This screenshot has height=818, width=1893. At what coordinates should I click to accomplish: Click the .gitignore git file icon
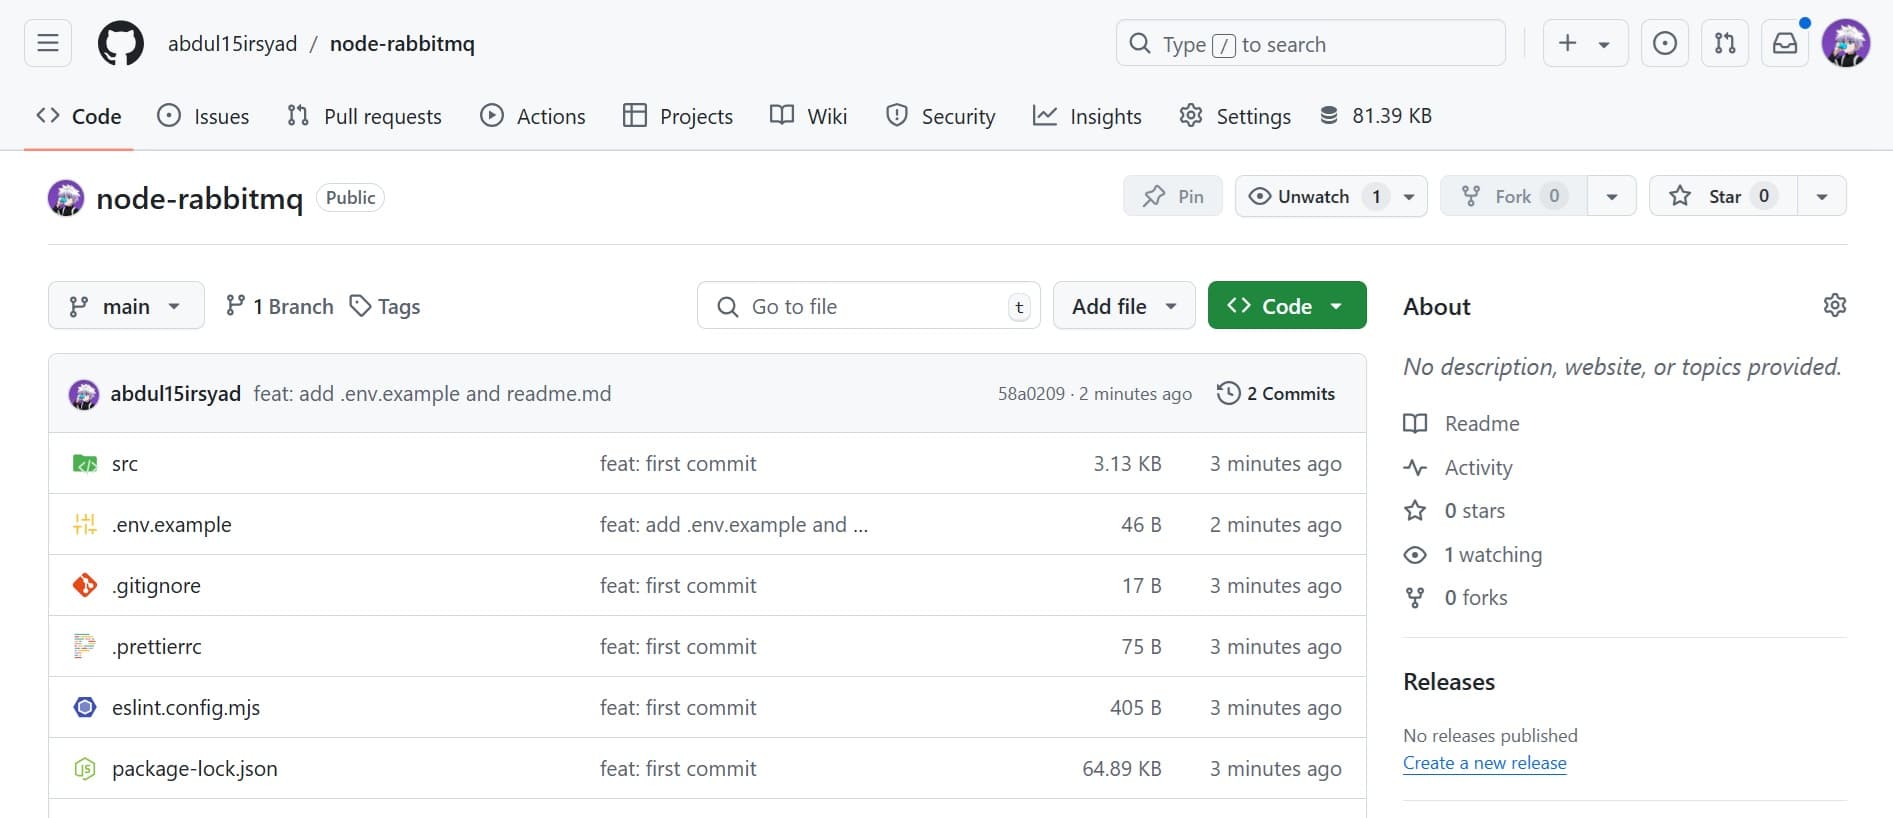click(x=85, y=585)
